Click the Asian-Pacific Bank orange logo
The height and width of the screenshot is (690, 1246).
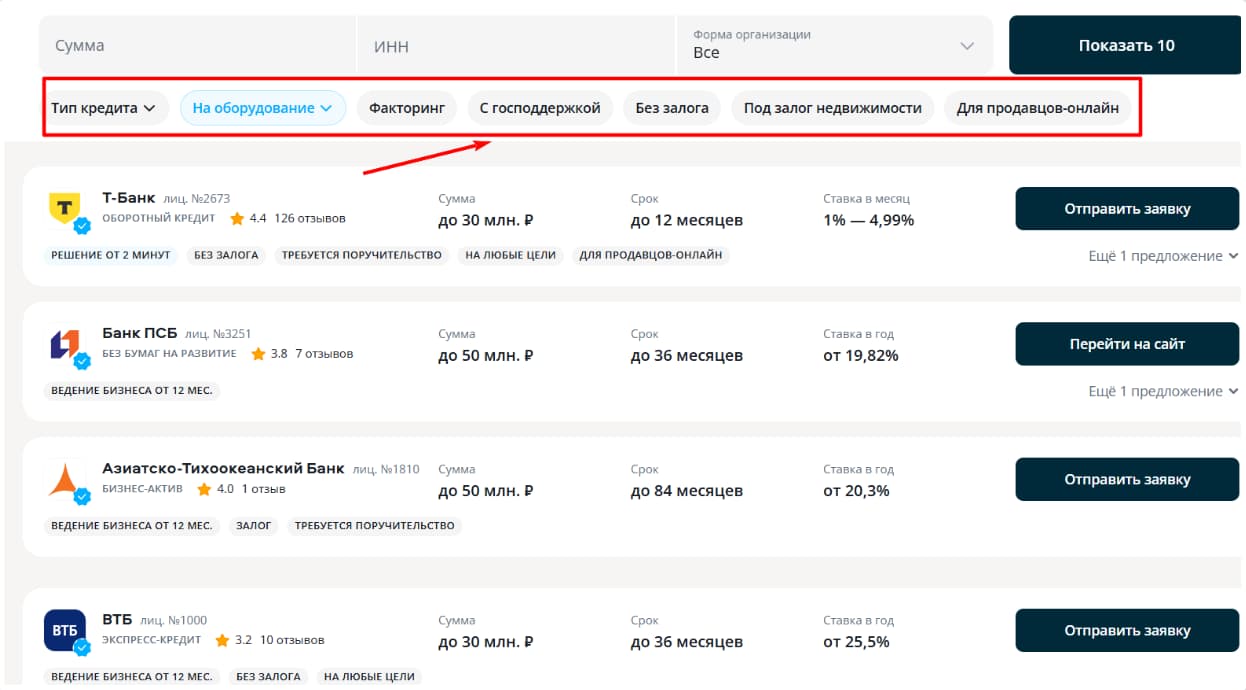tap(65, 479)
